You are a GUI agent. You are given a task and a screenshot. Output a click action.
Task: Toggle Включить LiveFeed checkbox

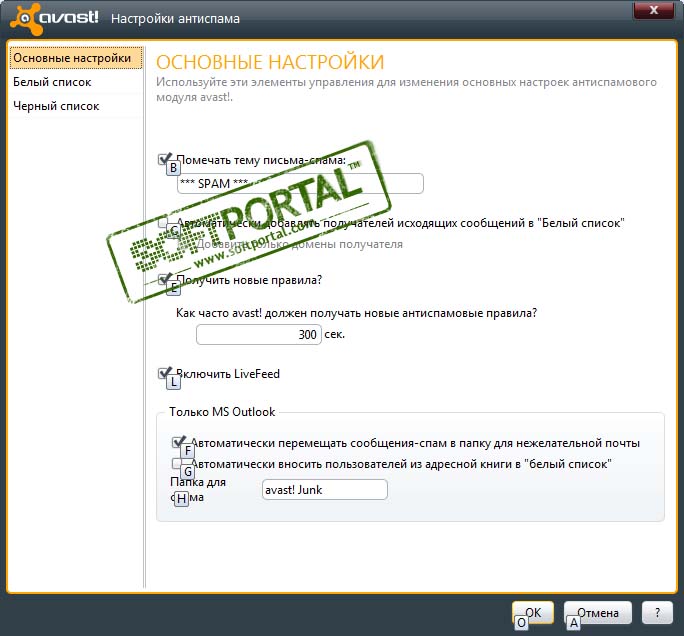pos(164,373)
